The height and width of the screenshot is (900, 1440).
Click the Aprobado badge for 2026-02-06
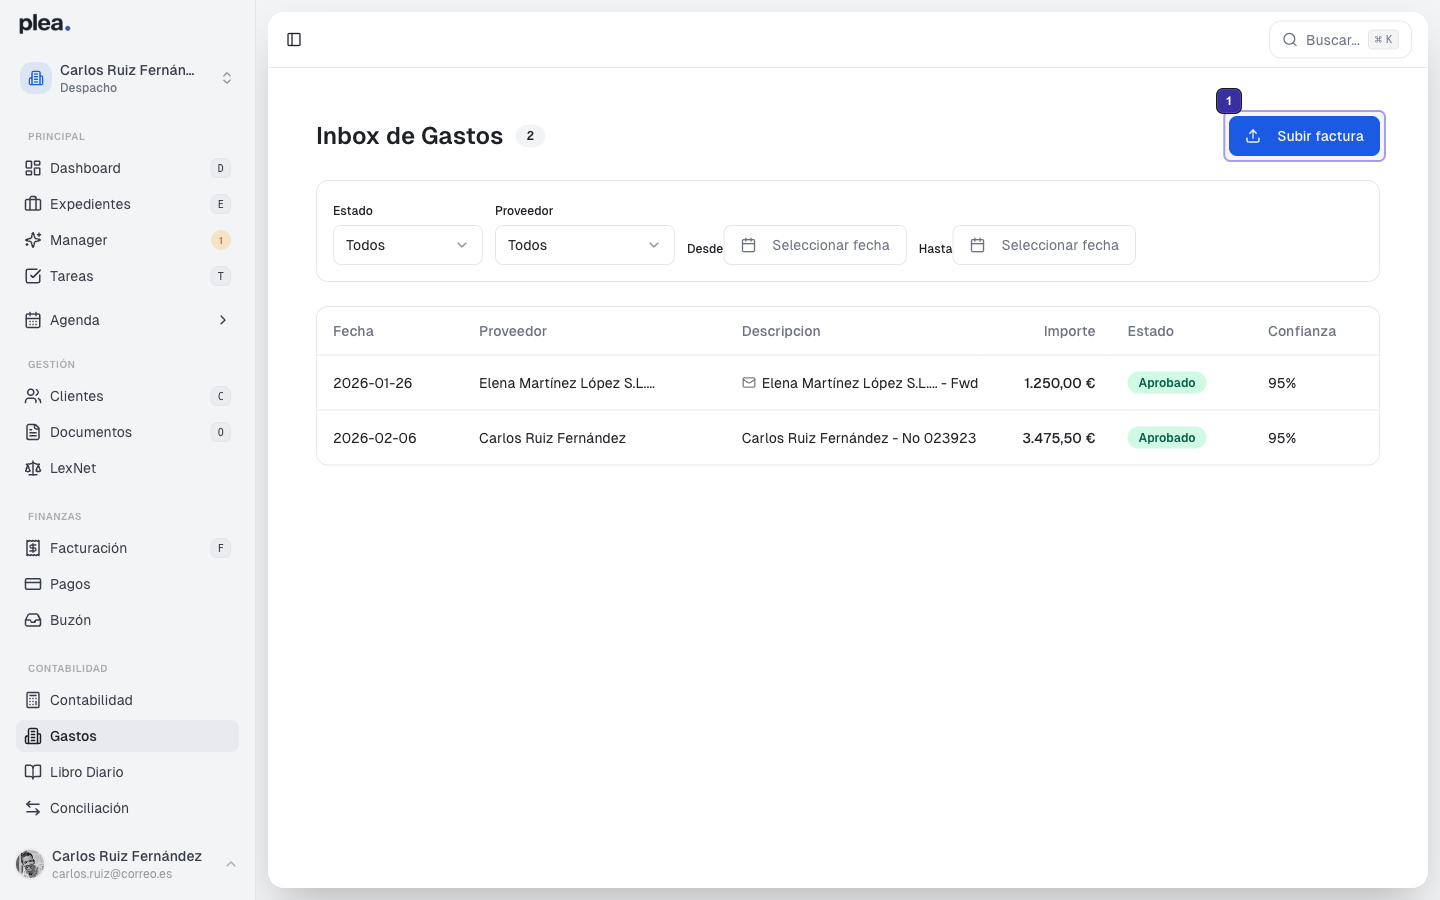(x=1167, y=438)
